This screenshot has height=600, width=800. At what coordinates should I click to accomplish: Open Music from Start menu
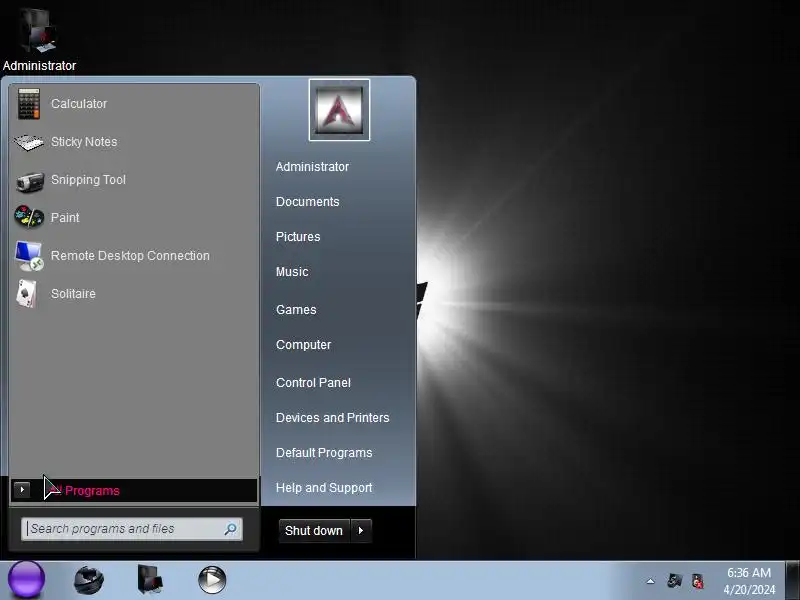point(292,272)
